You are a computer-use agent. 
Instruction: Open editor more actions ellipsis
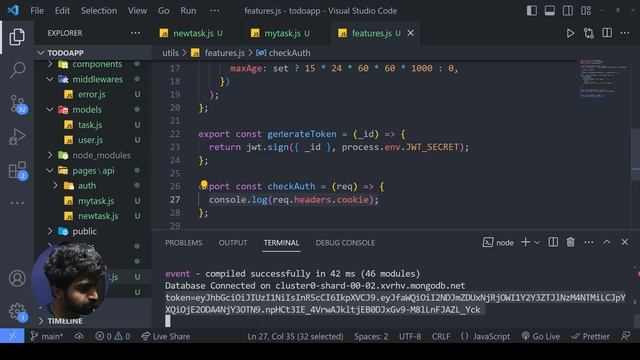click(x=625, y=33)
